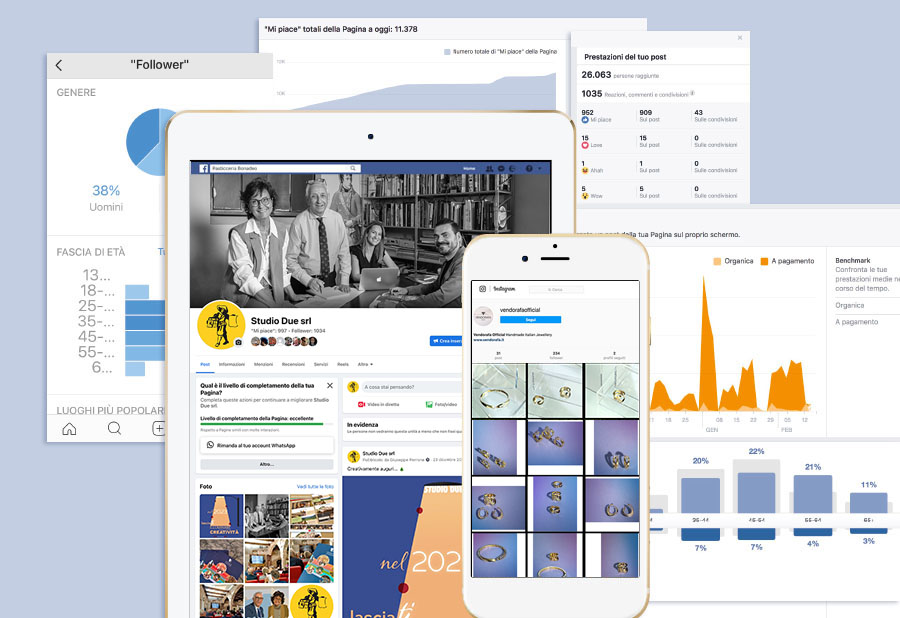
Task: Open the first Instagram bracelet photo
Action: [x=498, y=392]
